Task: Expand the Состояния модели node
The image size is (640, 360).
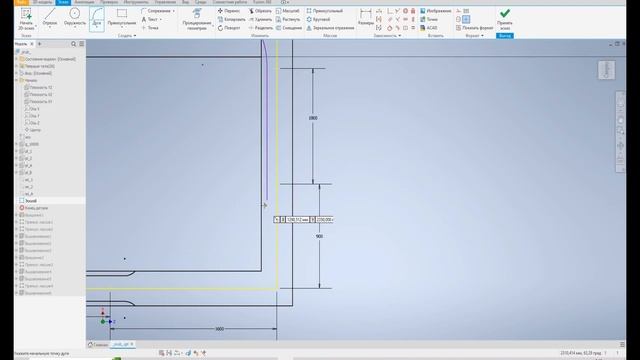Action: [x=17, y=59]
